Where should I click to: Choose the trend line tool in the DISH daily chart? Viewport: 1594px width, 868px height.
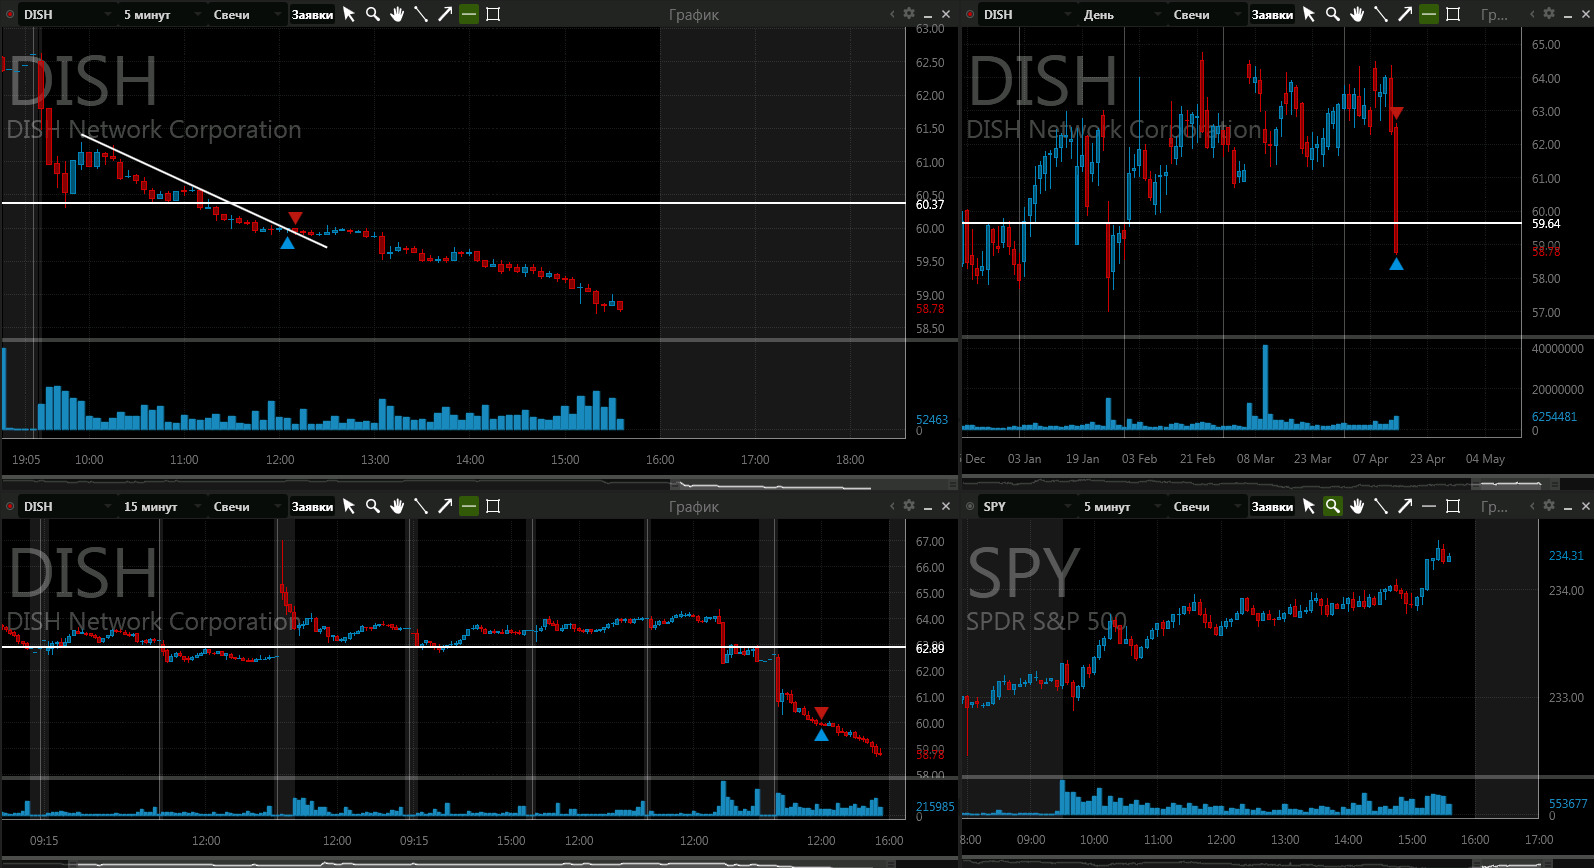(x=1381, y=14)
